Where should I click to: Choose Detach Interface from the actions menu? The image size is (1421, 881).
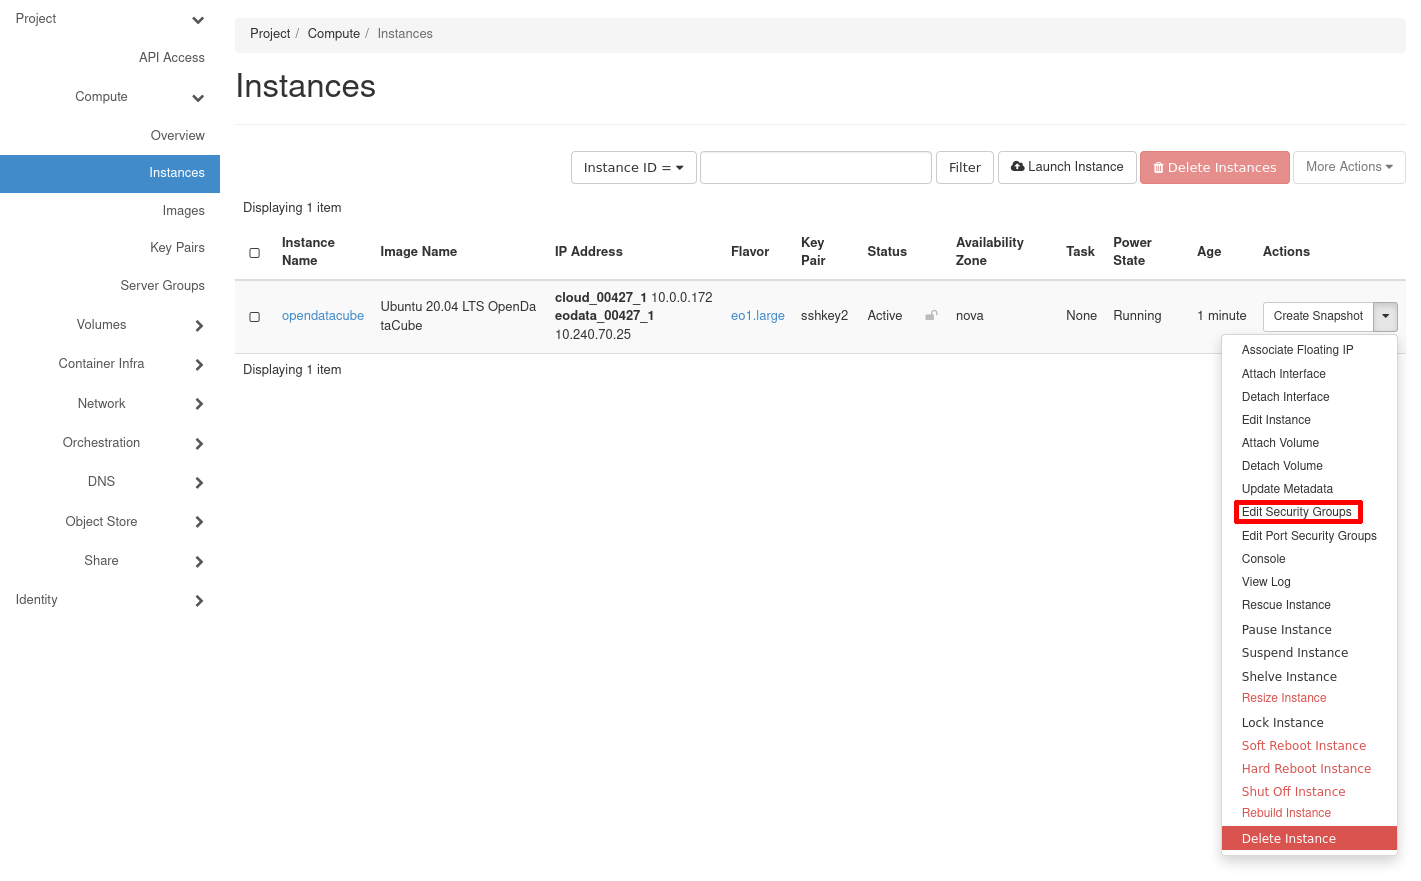tap(1285, 397)
